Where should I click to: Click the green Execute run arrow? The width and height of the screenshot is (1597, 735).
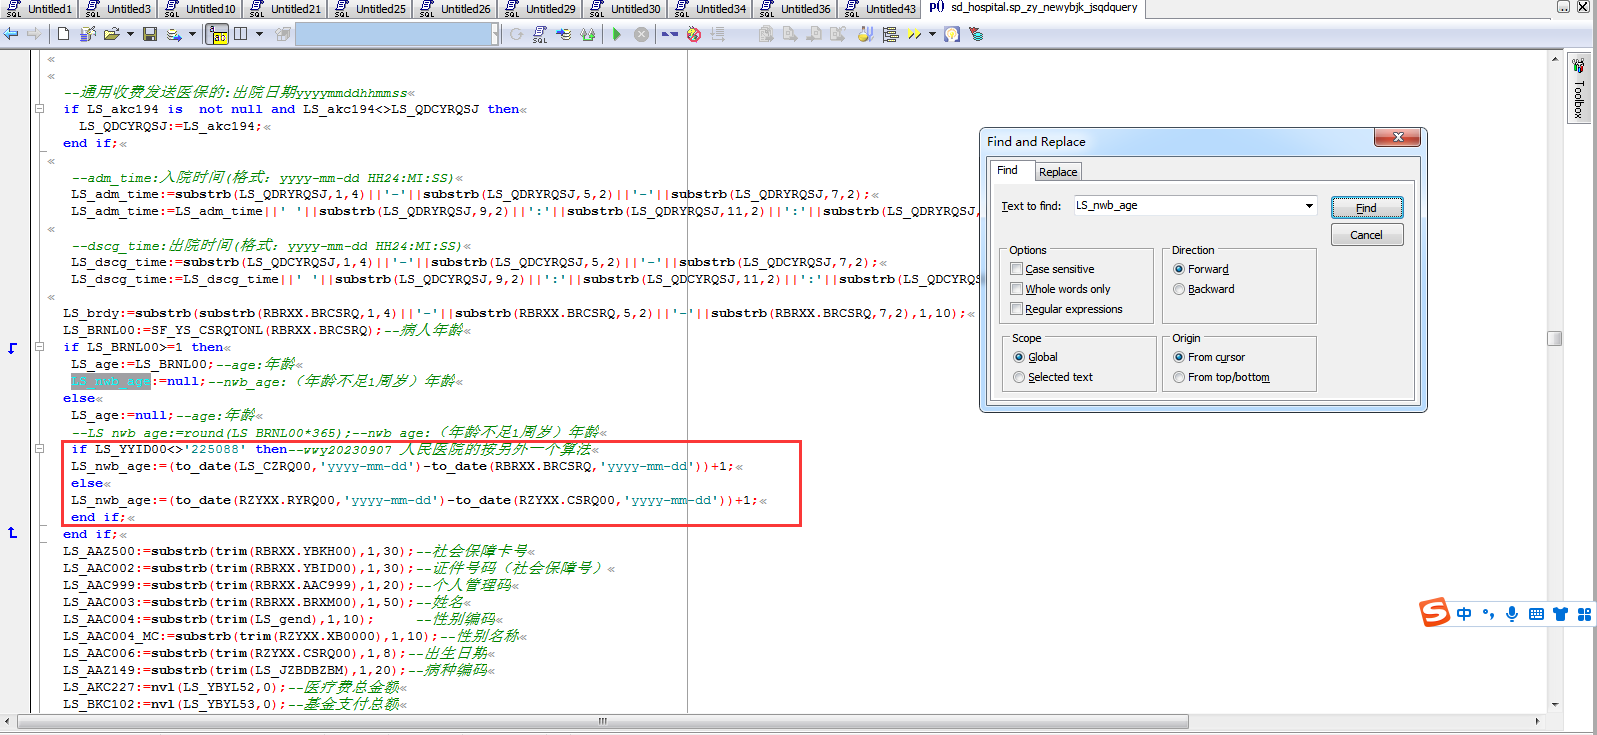[617, 34]
